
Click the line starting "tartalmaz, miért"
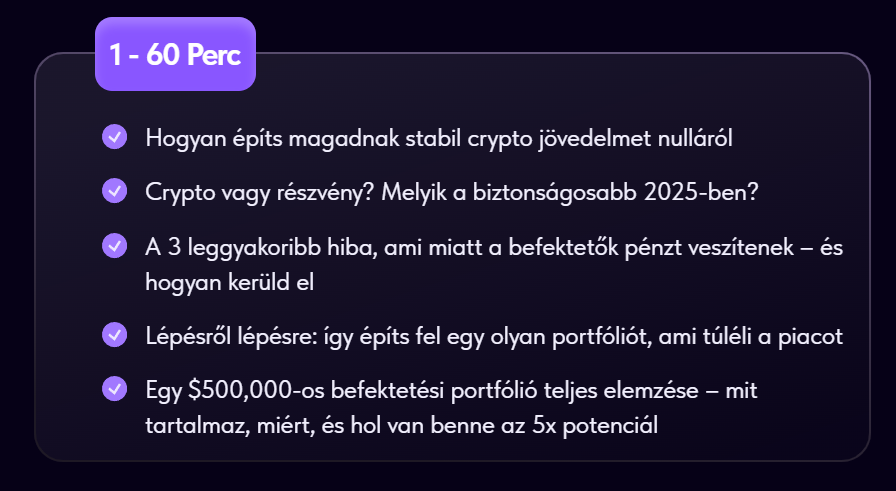[401, 425]
